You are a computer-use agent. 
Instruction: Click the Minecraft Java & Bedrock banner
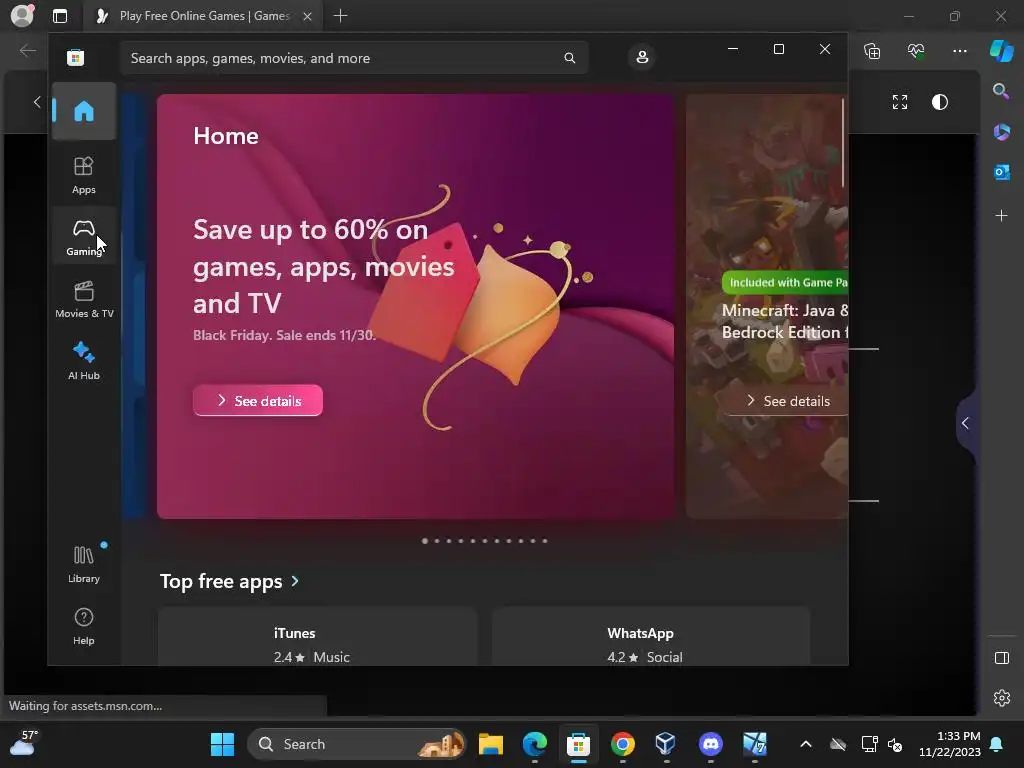[x=767, y=306]
